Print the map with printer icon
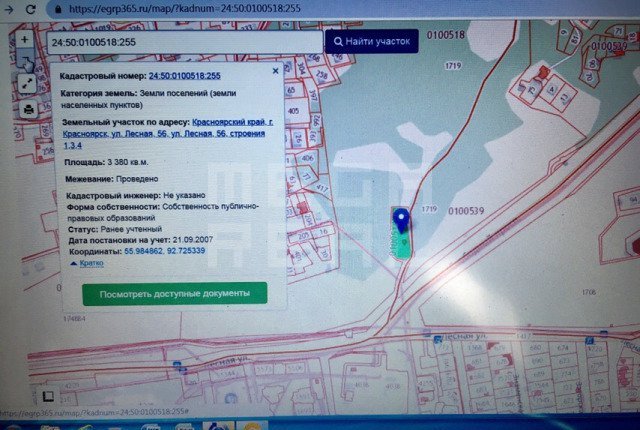Image resolution: width=640 pixels, height=430 pixels. [28, 109]
